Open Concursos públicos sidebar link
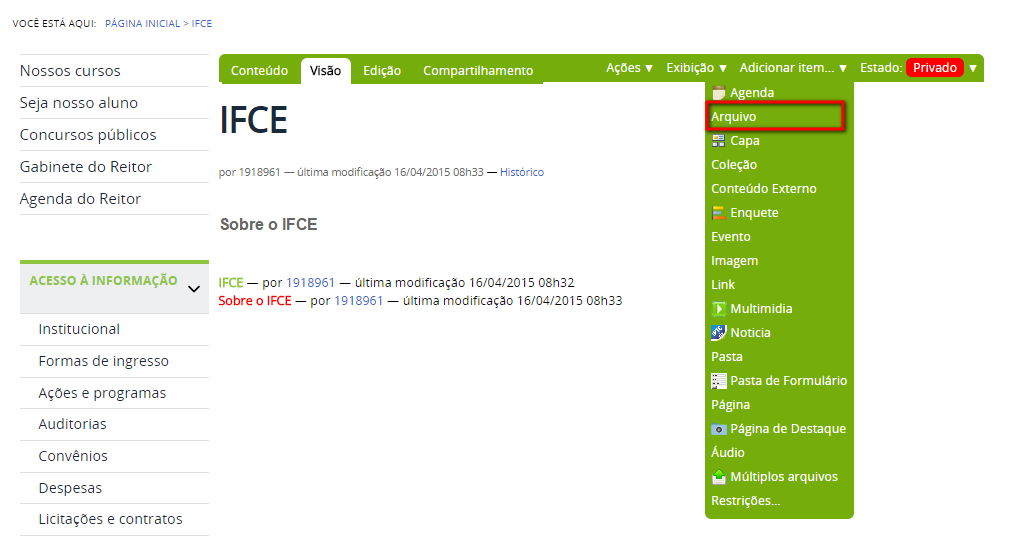This screenshot has height=539, width=1036. coord(88,135)
